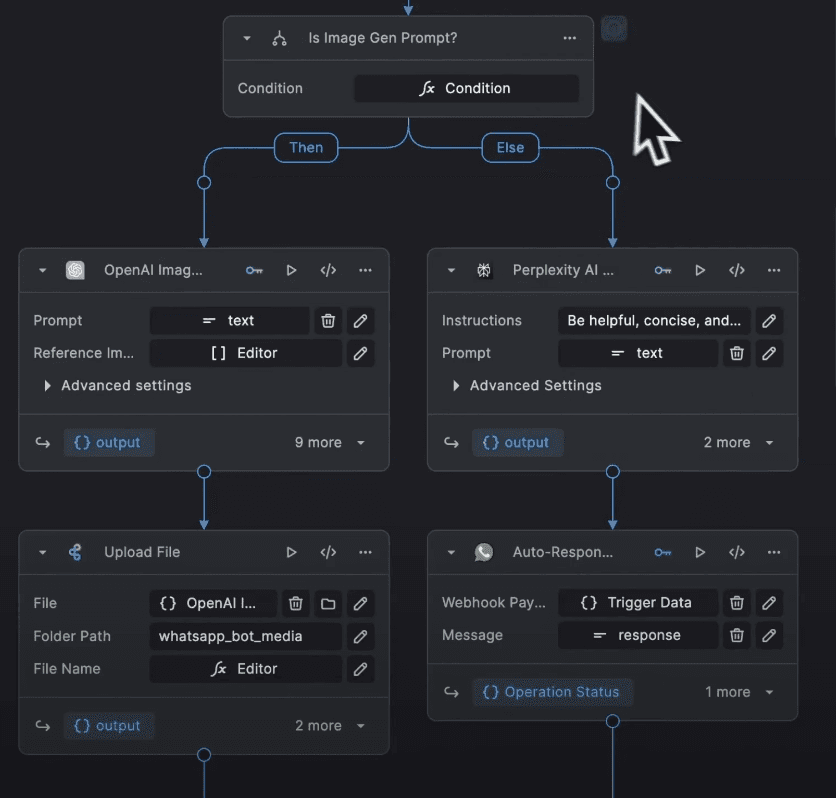Click the OpenAI logo icon on the node

click(x=75, y=270)
